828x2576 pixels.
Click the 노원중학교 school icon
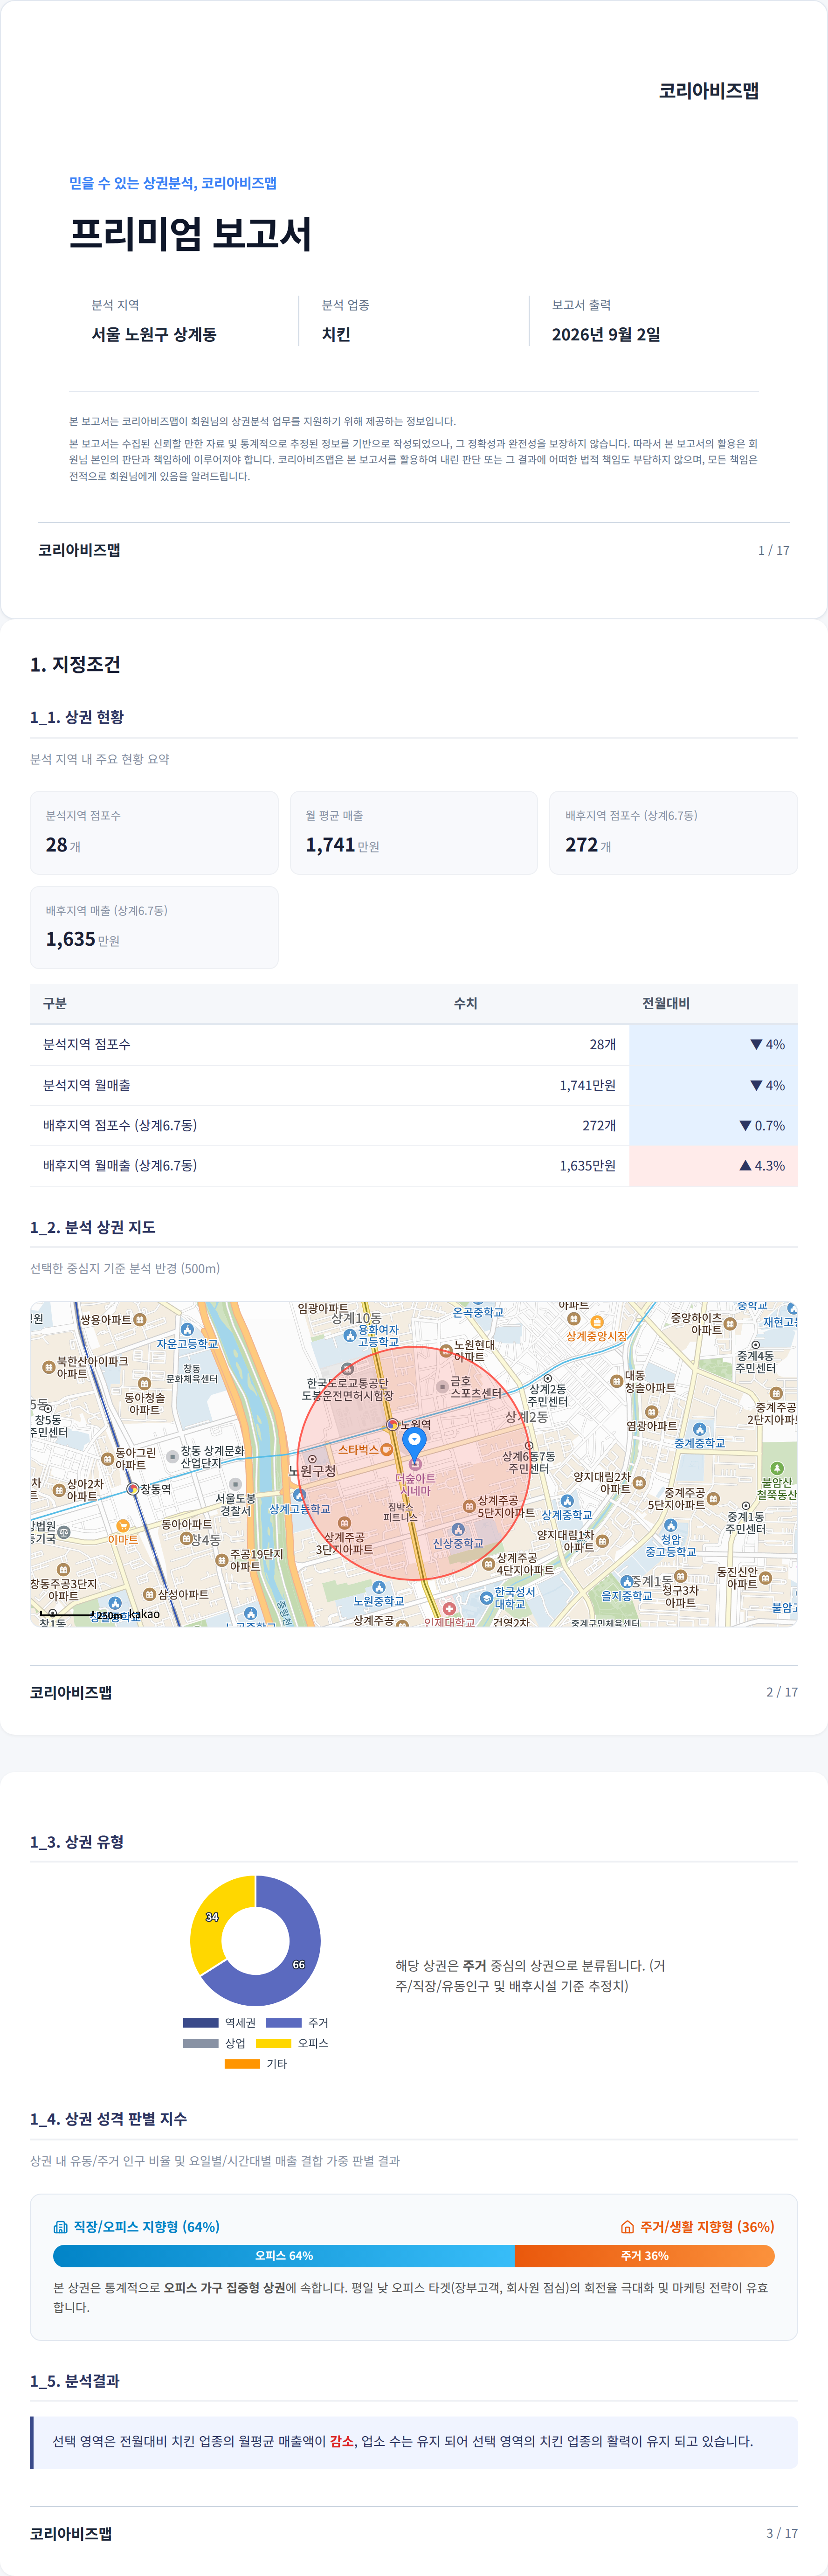(x=378, y=1587)
